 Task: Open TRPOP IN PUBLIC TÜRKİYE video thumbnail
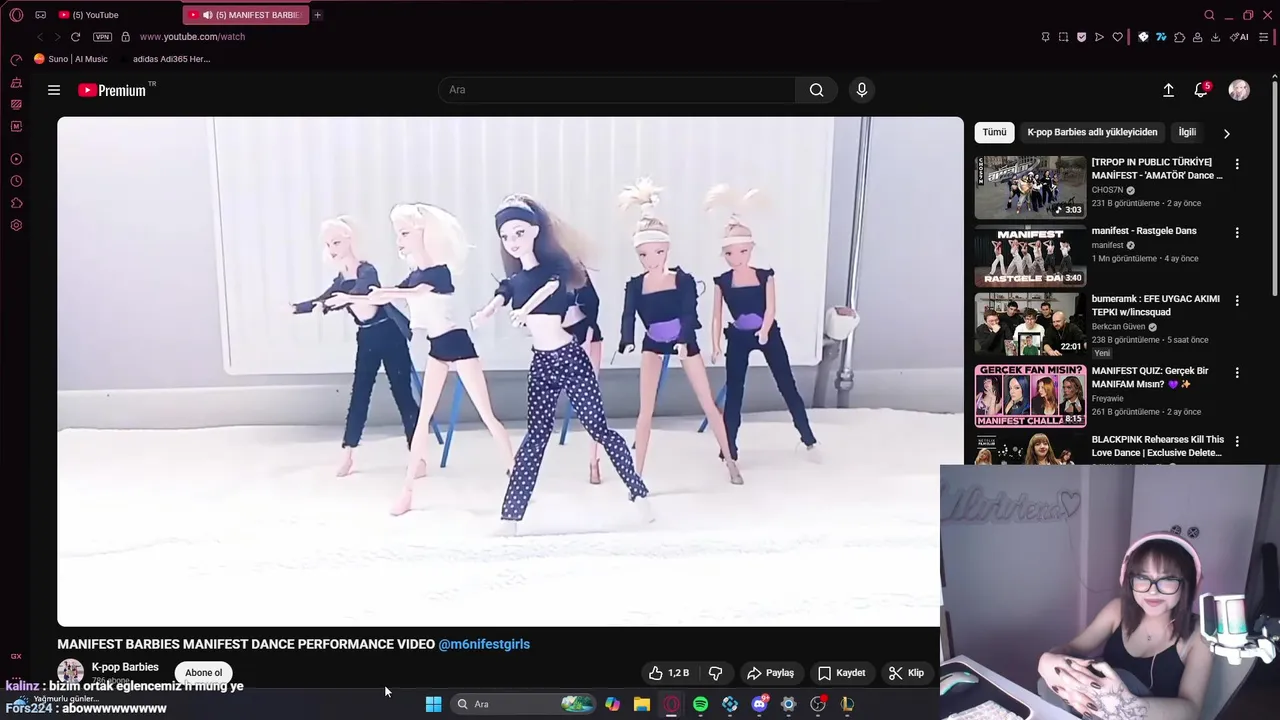1030,187
